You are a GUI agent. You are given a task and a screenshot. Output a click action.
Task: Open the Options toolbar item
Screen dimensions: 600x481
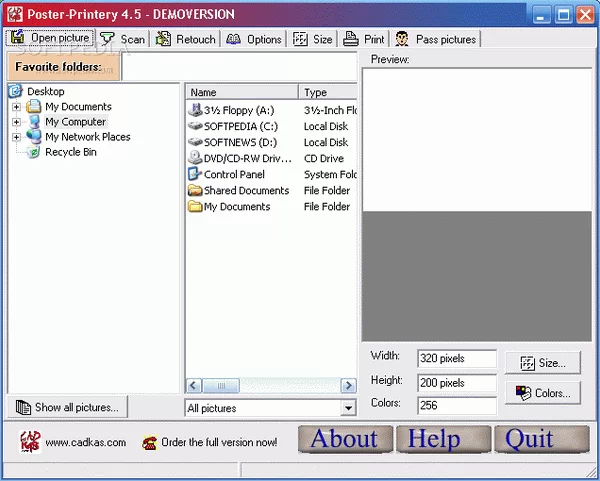point(254,39)
